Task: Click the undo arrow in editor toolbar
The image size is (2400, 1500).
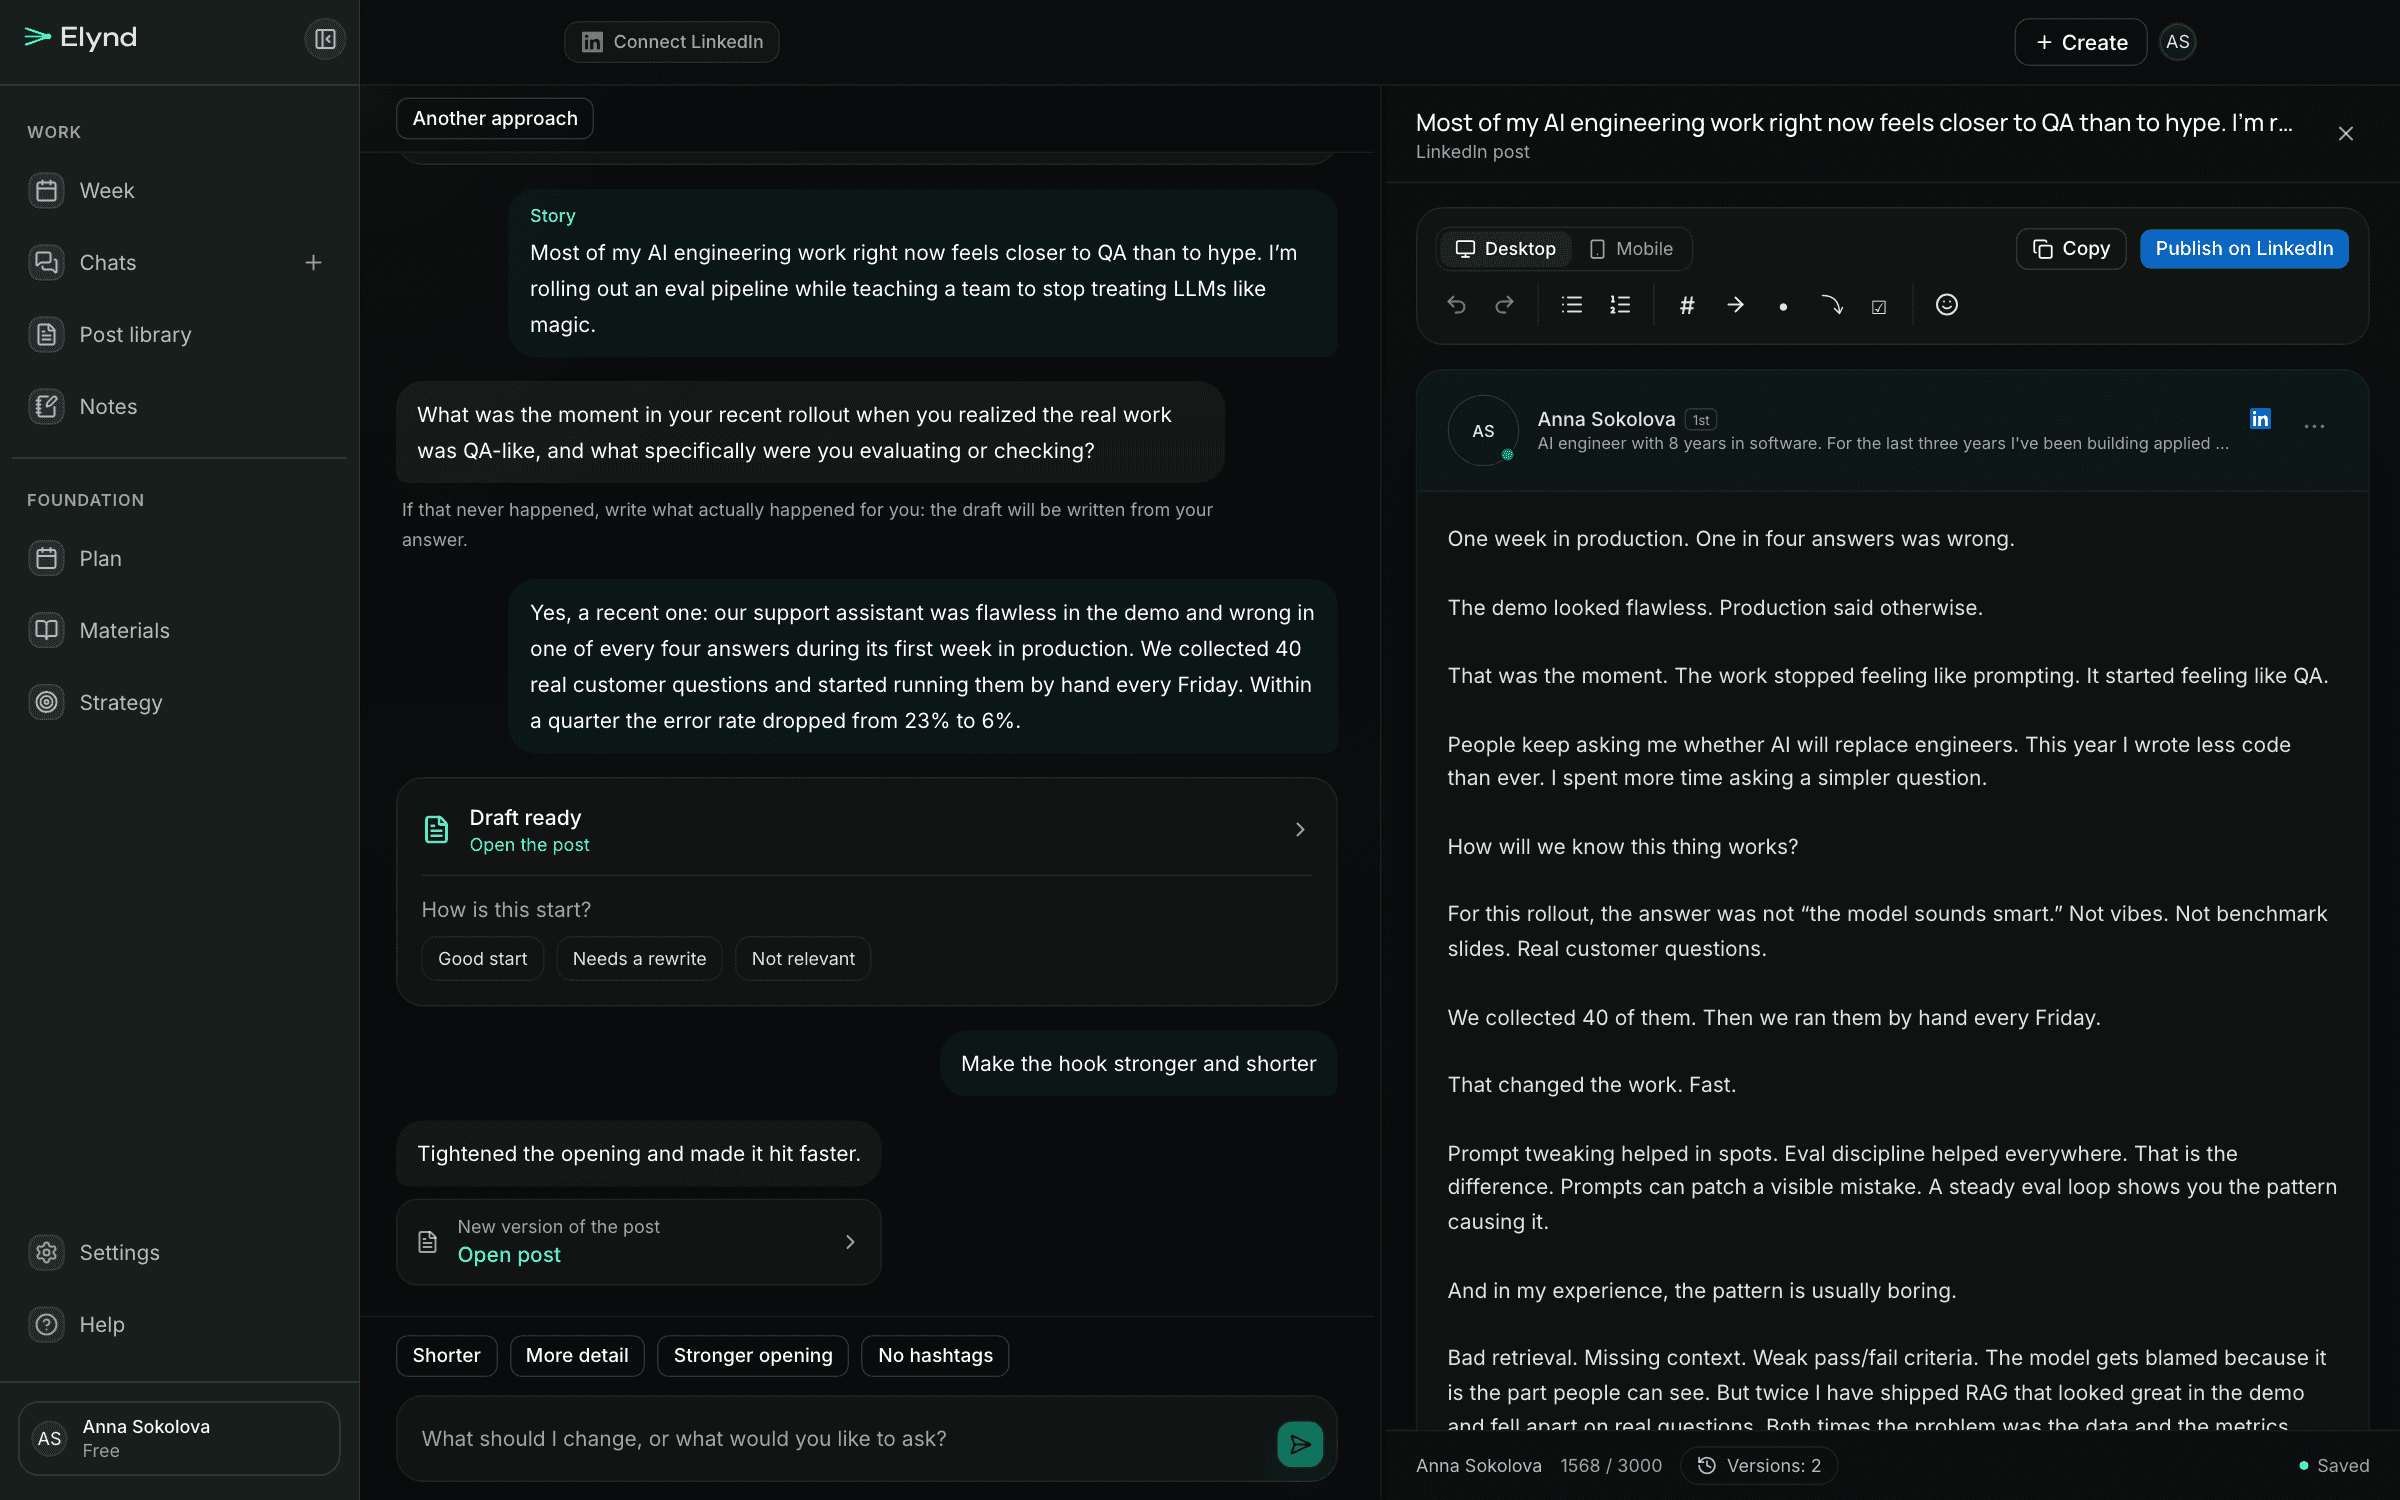Action: click(1456, 305)
